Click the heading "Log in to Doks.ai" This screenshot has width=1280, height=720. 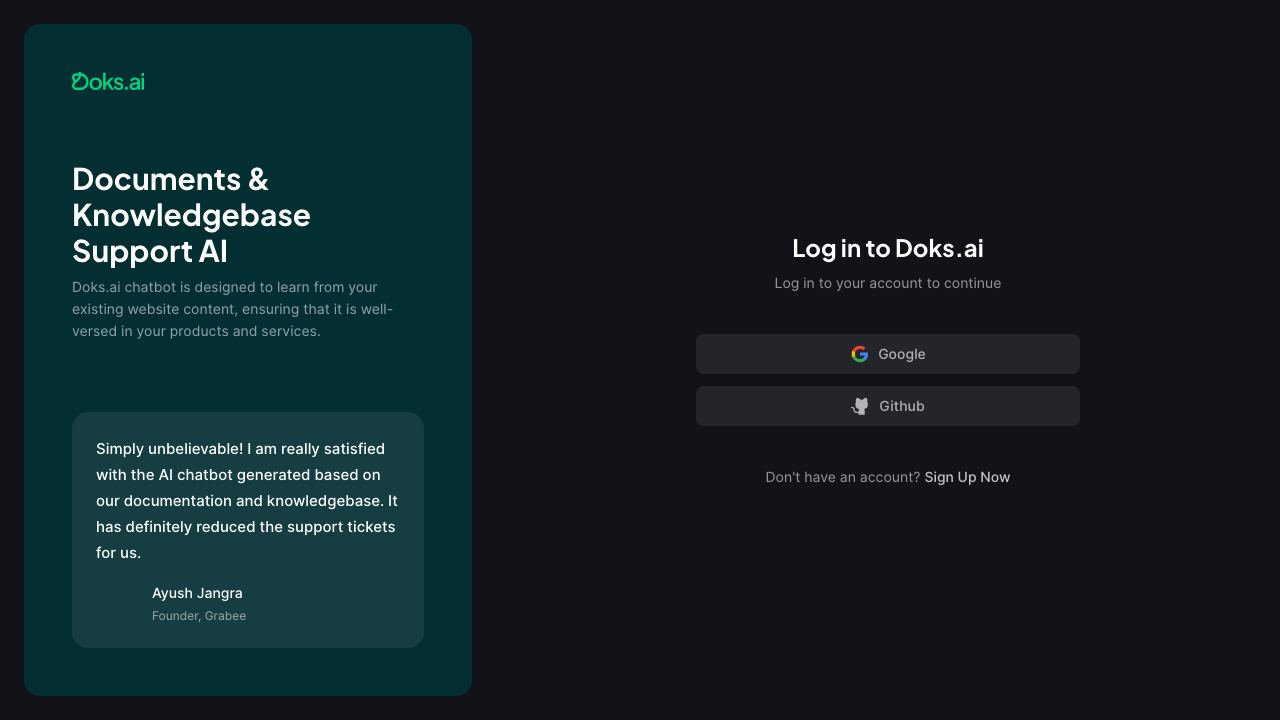pyautogui.click(x=888, y=248)
